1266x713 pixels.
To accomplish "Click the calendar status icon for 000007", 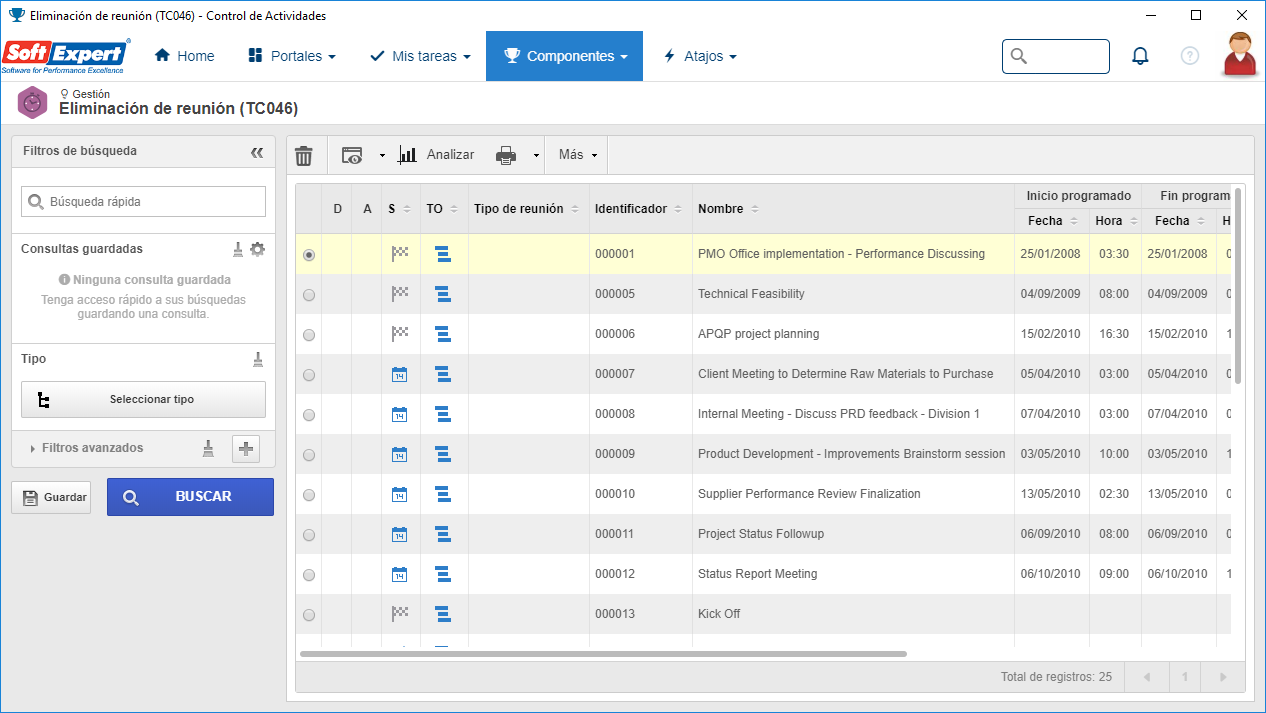I will [x=400, y=374].
